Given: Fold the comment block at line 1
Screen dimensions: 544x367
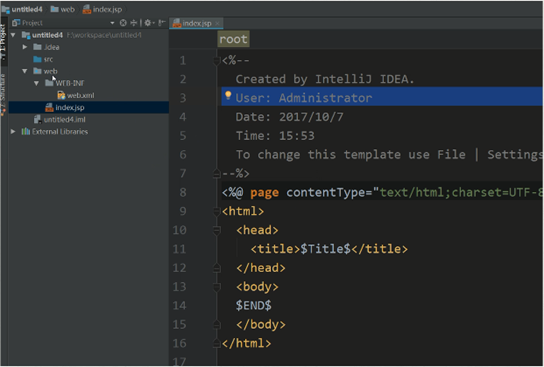Looking at the screenshot, I should coord(217,61).
